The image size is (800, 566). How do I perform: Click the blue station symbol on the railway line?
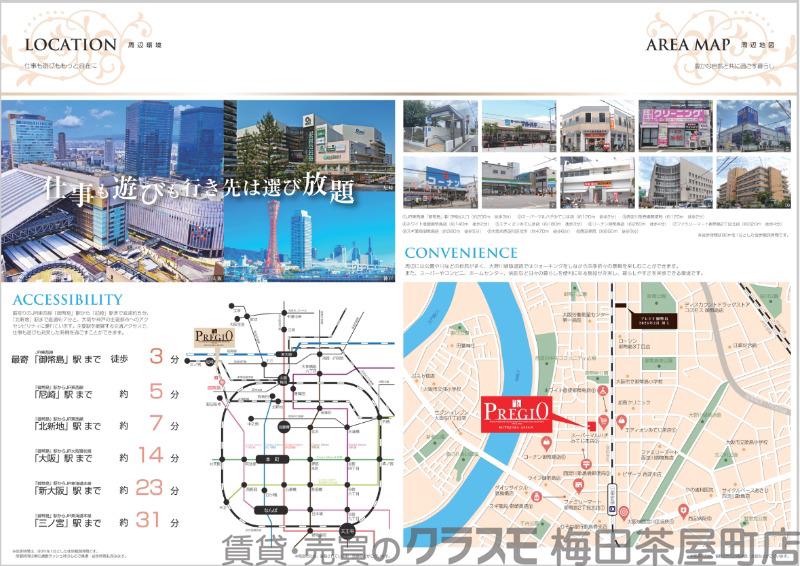pyautogui.click(x=610, y=507)
